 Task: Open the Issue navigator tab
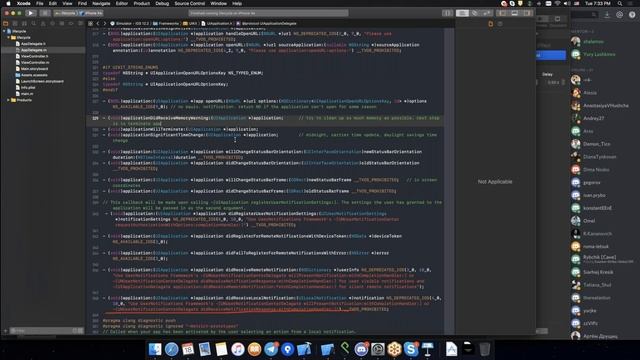[43, 24]
